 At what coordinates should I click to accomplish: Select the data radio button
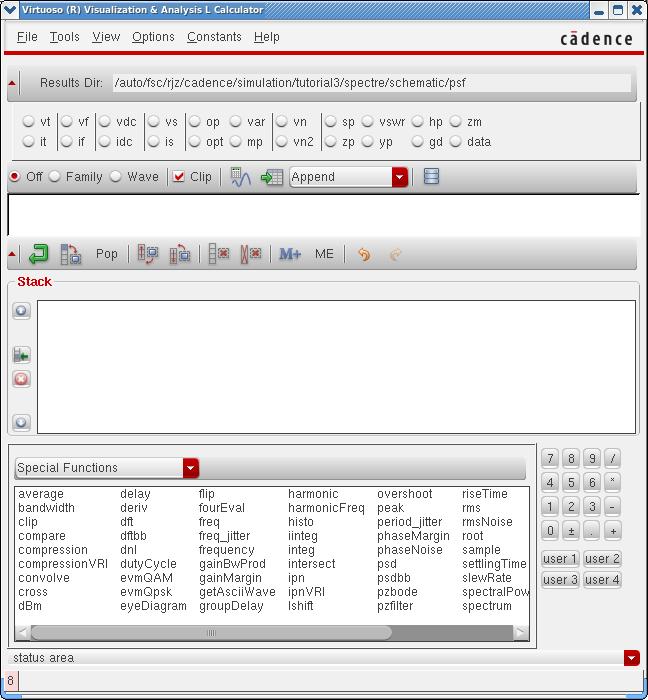click(x=455, y=142)
